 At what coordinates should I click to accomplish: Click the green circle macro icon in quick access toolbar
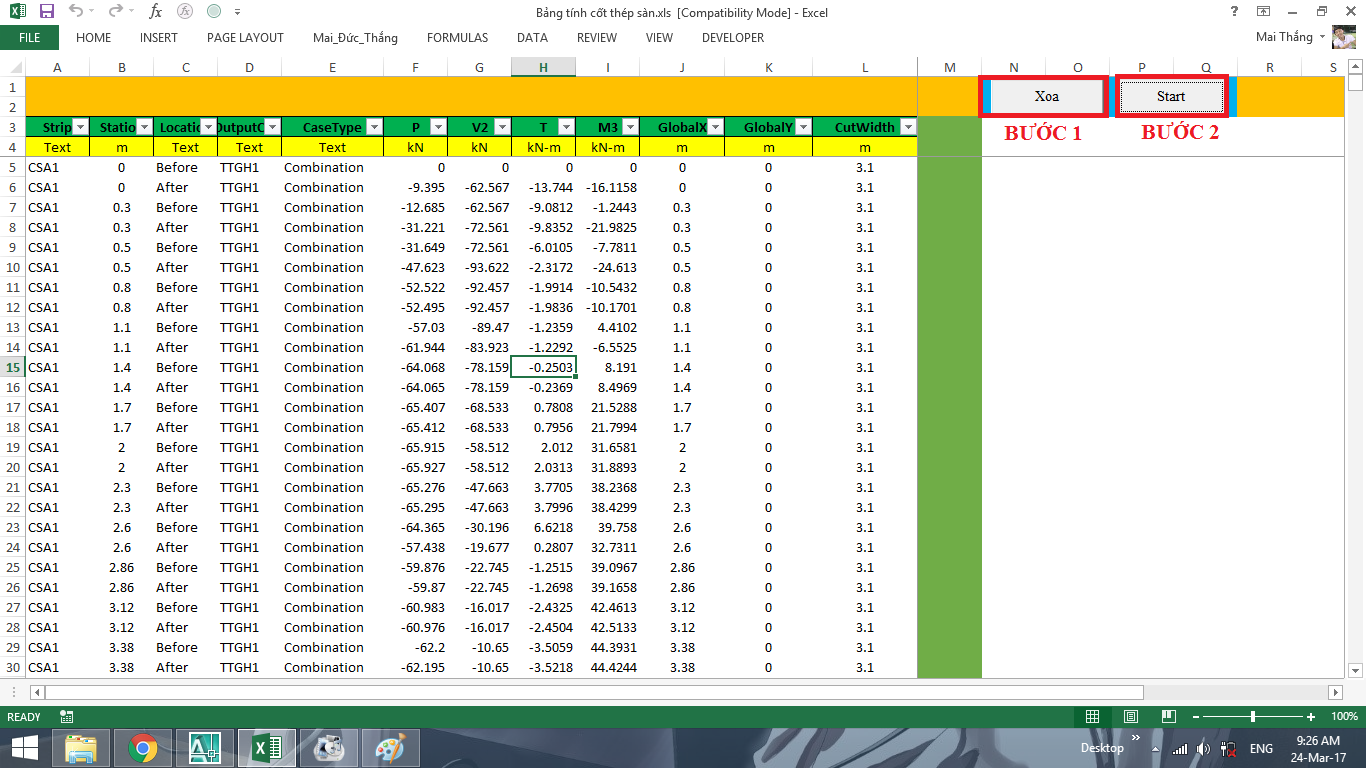(x=214, y=12)
